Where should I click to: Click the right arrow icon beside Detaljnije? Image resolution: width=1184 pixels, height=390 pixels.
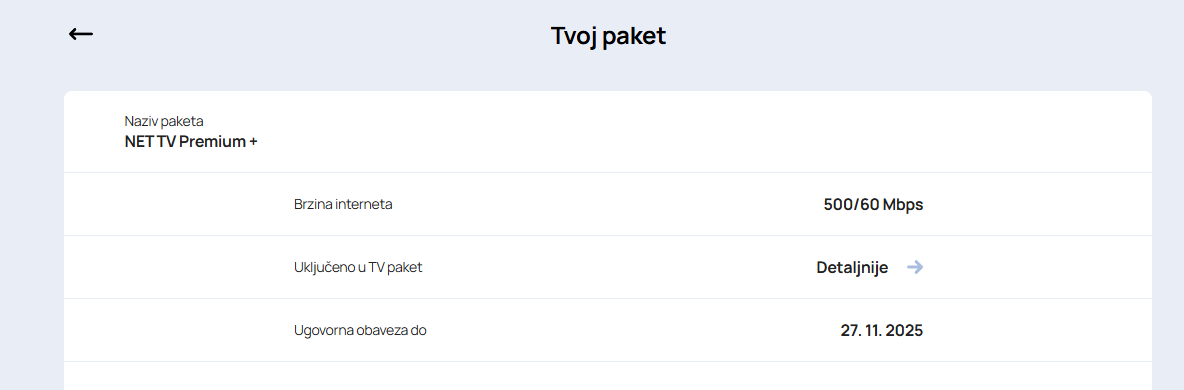(x=915, y=267)
